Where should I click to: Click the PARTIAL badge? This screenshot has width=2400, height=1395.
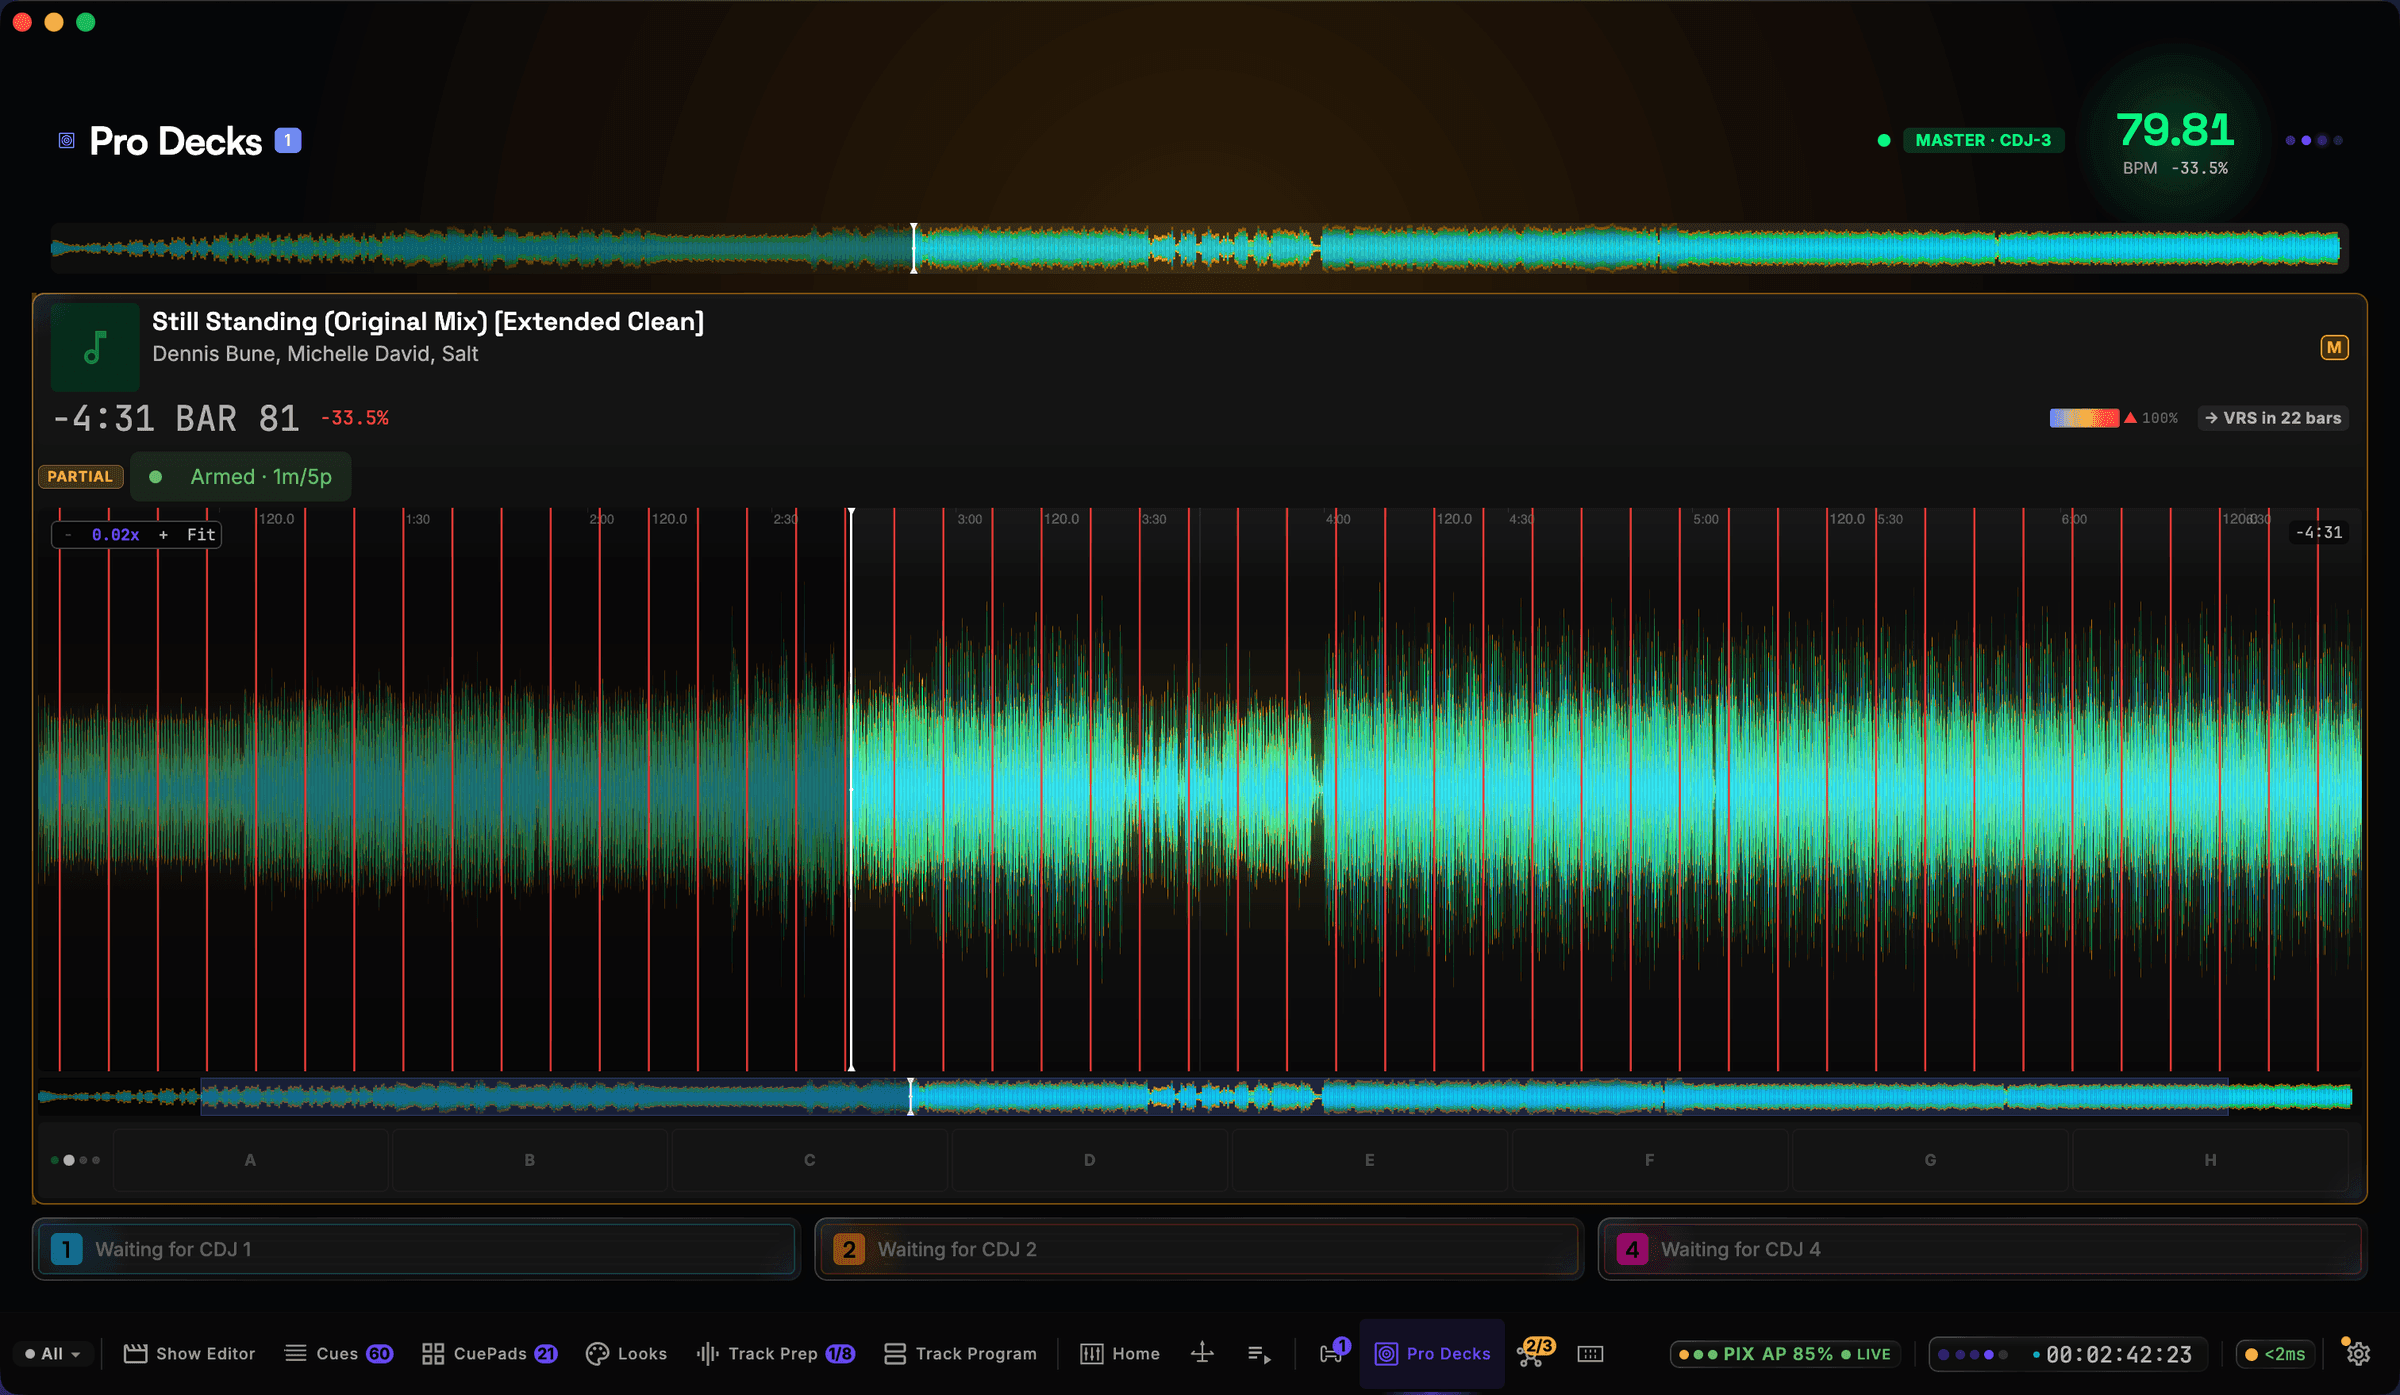point(80,476)
